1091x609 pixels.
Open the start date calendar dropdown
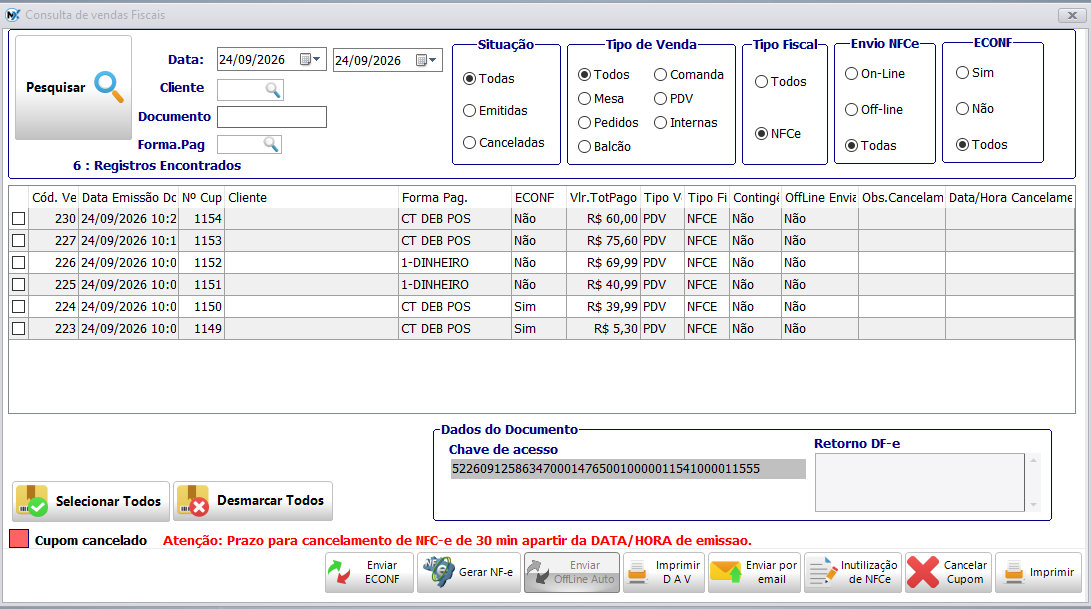(x=310, y=60)
